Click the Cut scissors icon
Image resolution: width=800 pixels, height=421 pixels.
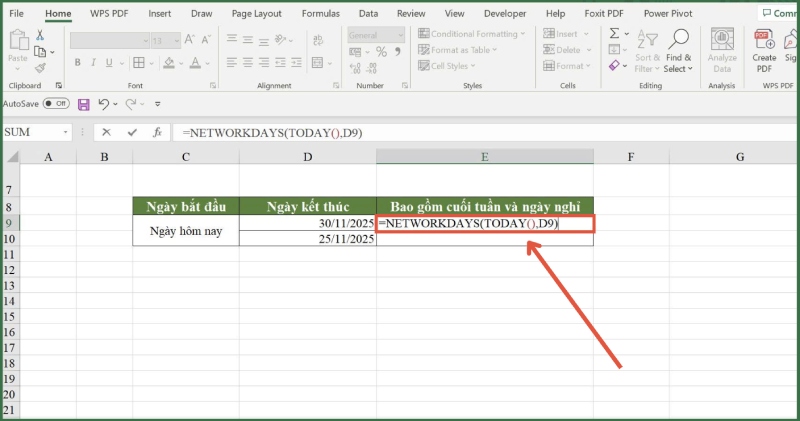(x=40, y=34)
